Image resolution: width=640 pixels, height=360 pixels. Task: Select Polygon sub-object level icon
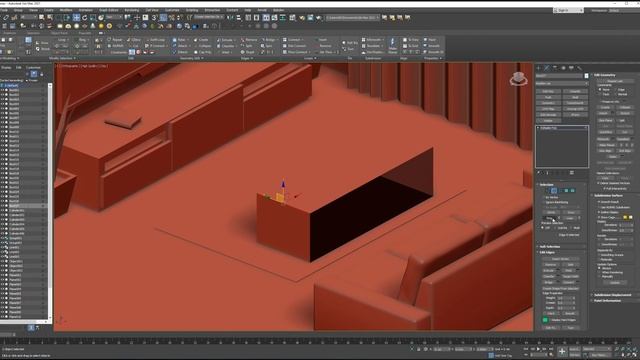[x=566, y=190]
